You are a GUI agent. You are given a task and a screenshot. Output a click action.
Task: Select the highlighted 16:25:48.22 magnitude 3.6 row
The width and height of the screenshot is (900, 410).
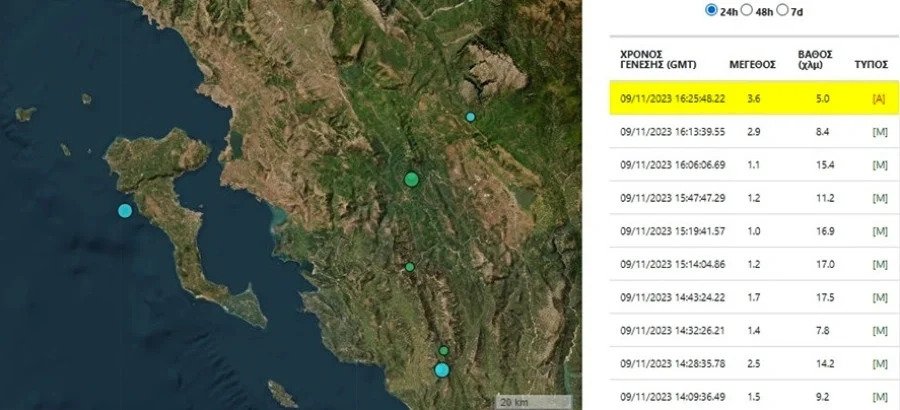(750, 98)
